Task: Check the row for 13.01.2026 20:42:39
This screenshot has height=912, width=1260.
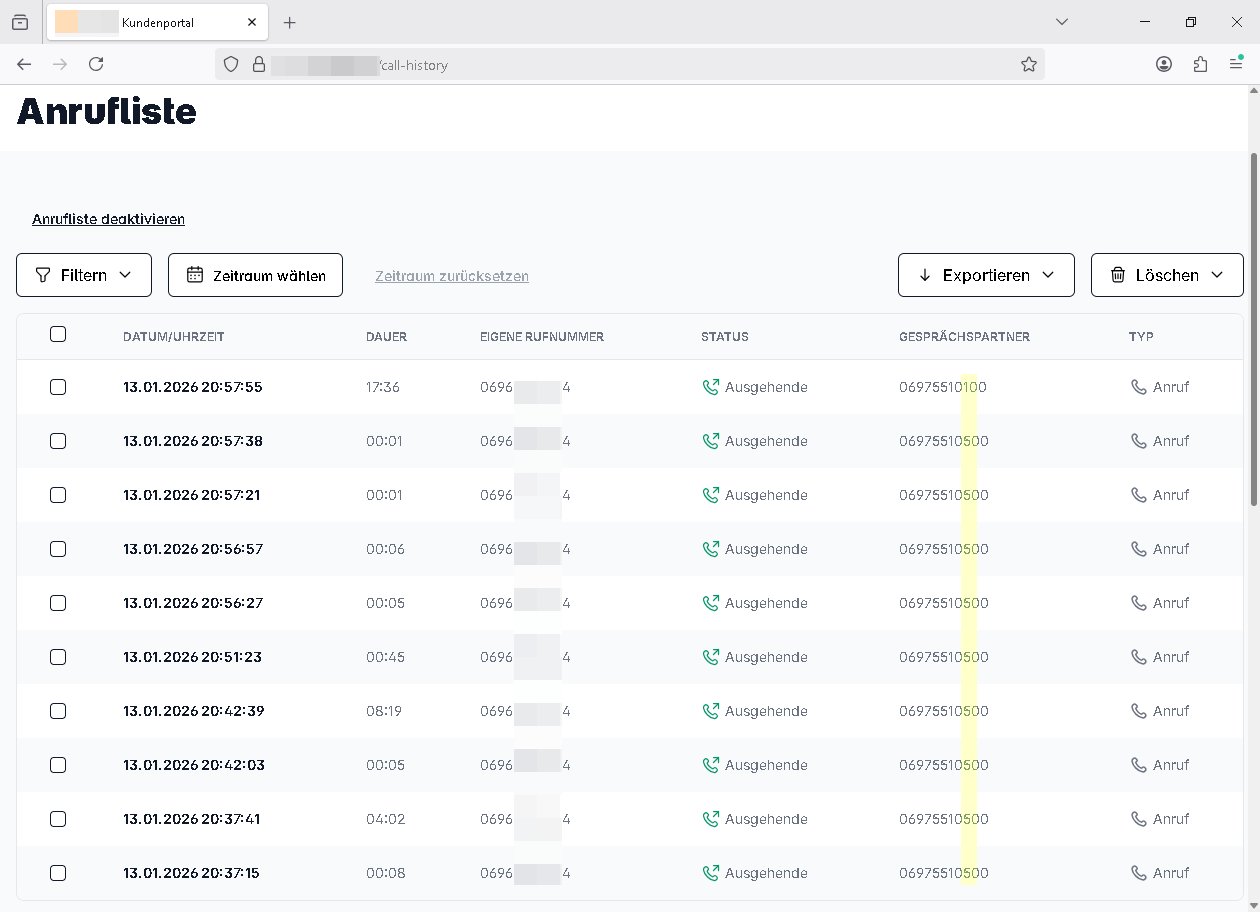Action: point(58,711)
